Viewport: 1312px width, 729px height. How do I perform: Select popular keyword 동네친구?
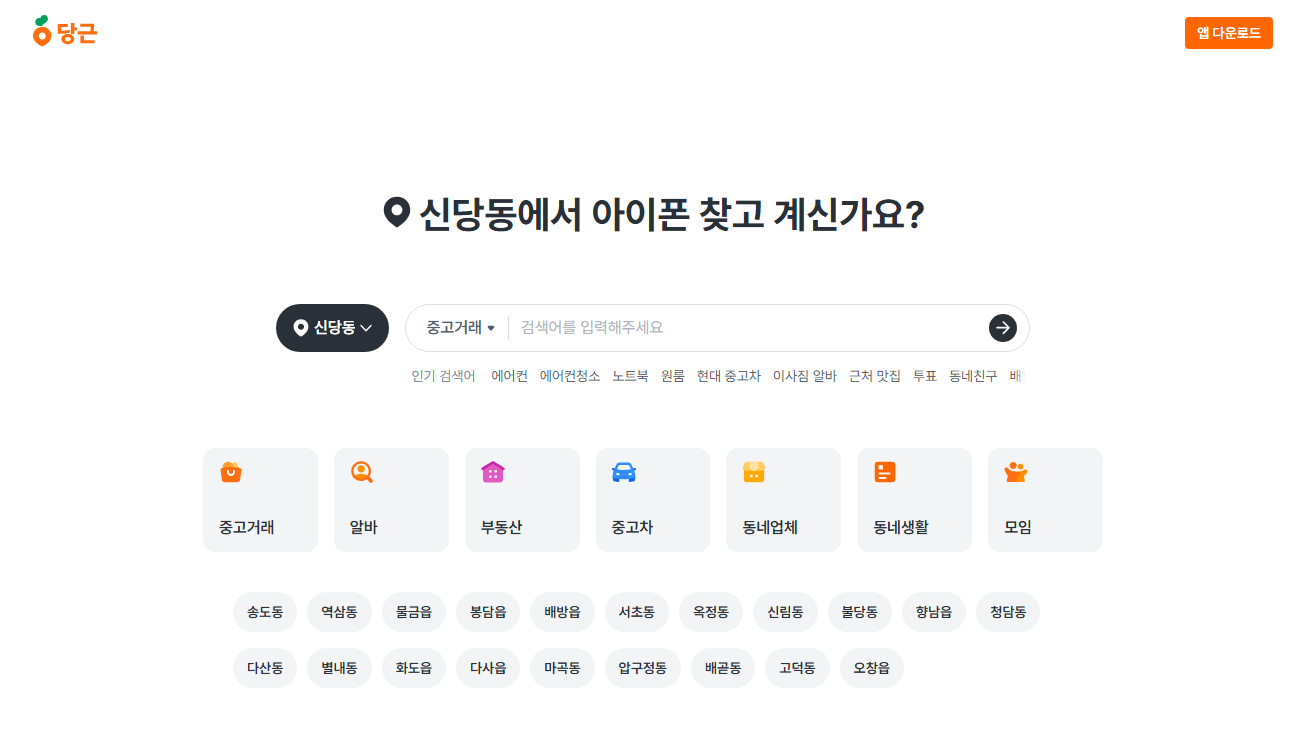pyautogui.click(x=973, y=377)
